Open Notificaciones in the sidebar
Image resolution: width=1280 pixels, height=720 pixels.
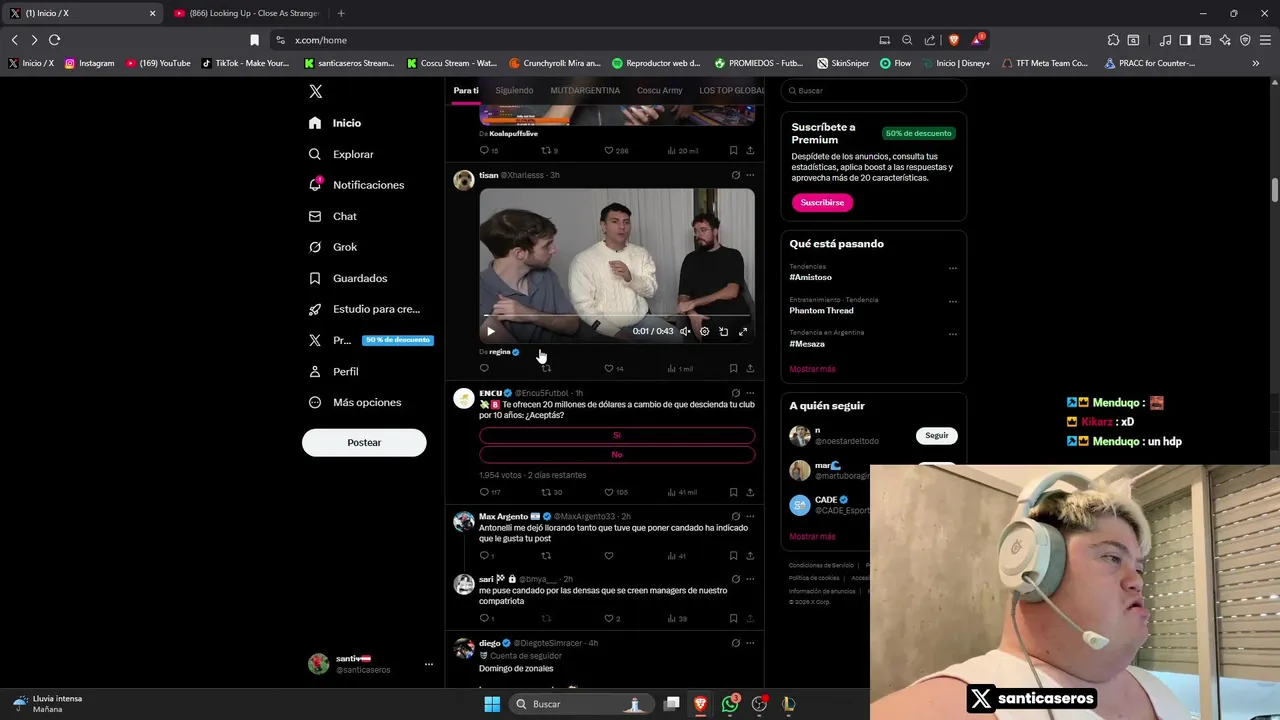point(356,185)
